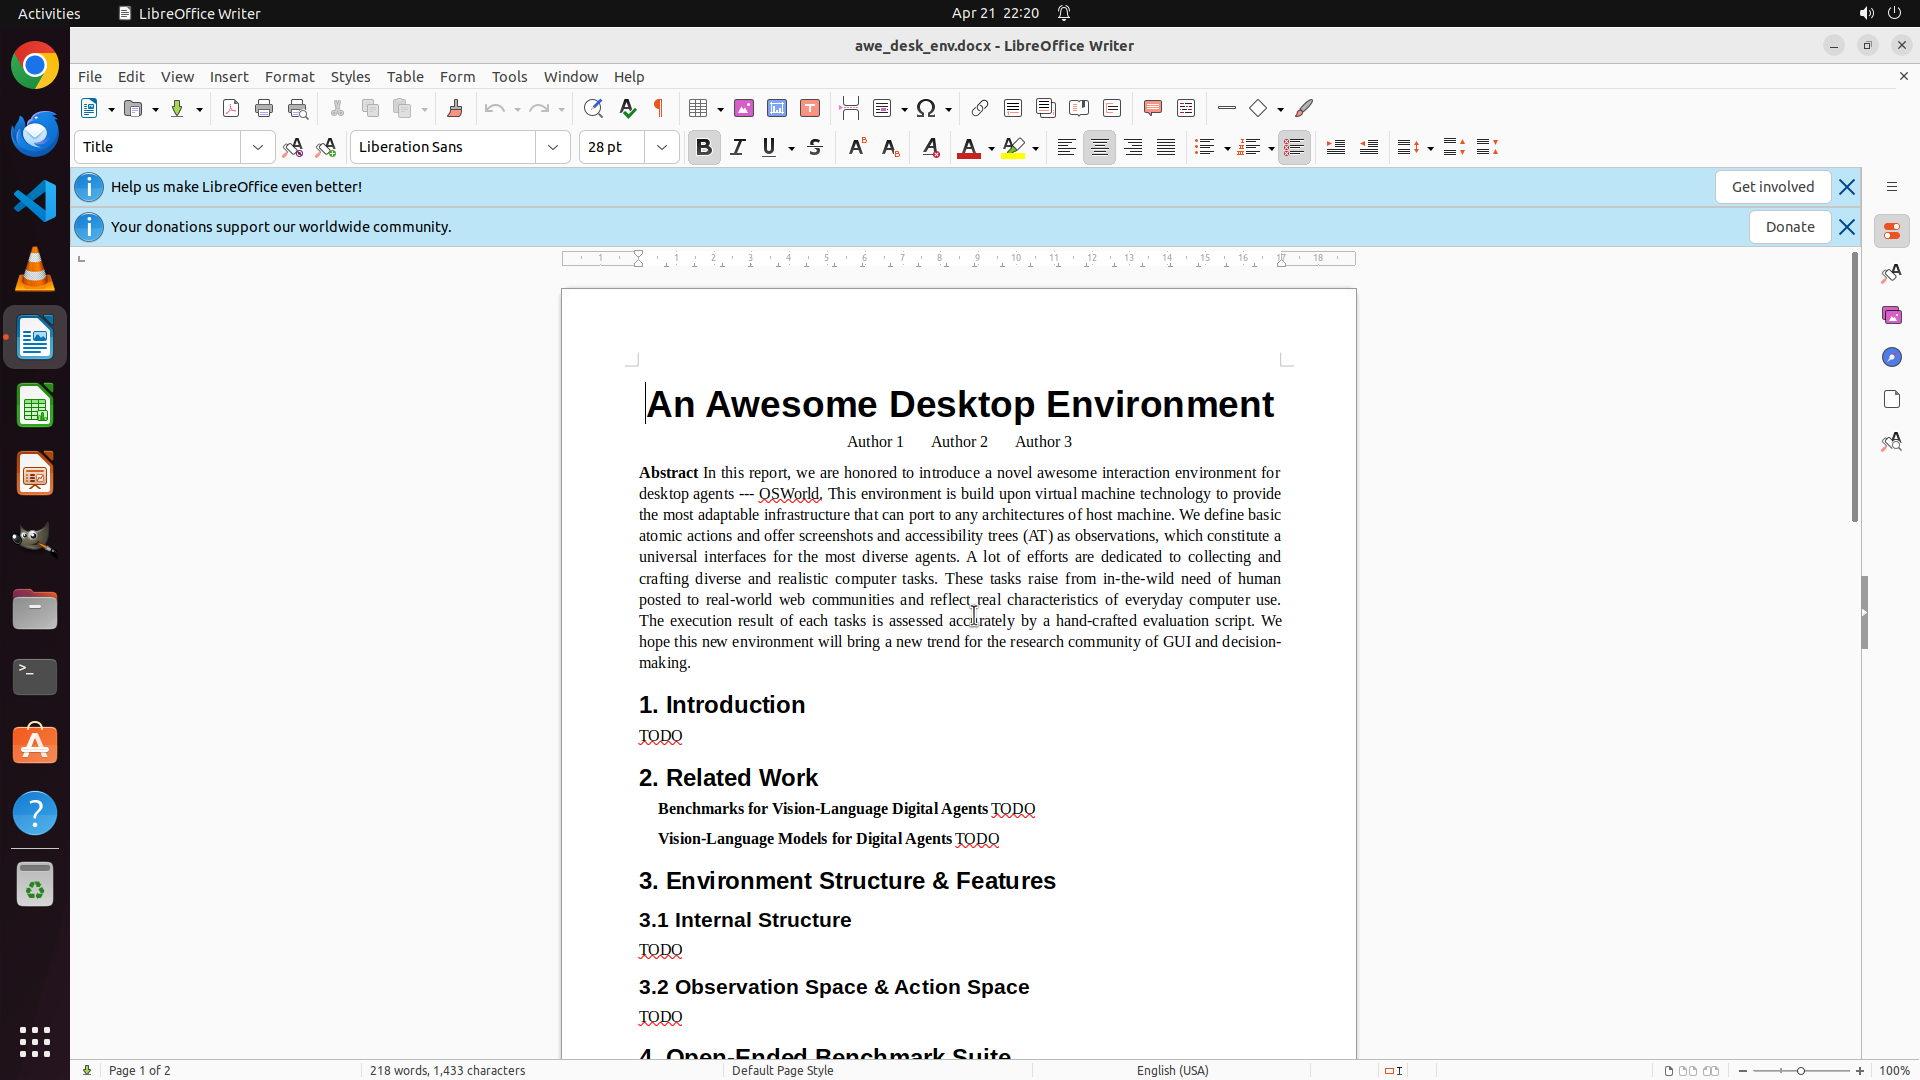The width and height of the screenshot is (1920, 1080).
Task: Insert a special character symbol
Action: (926, 108)
